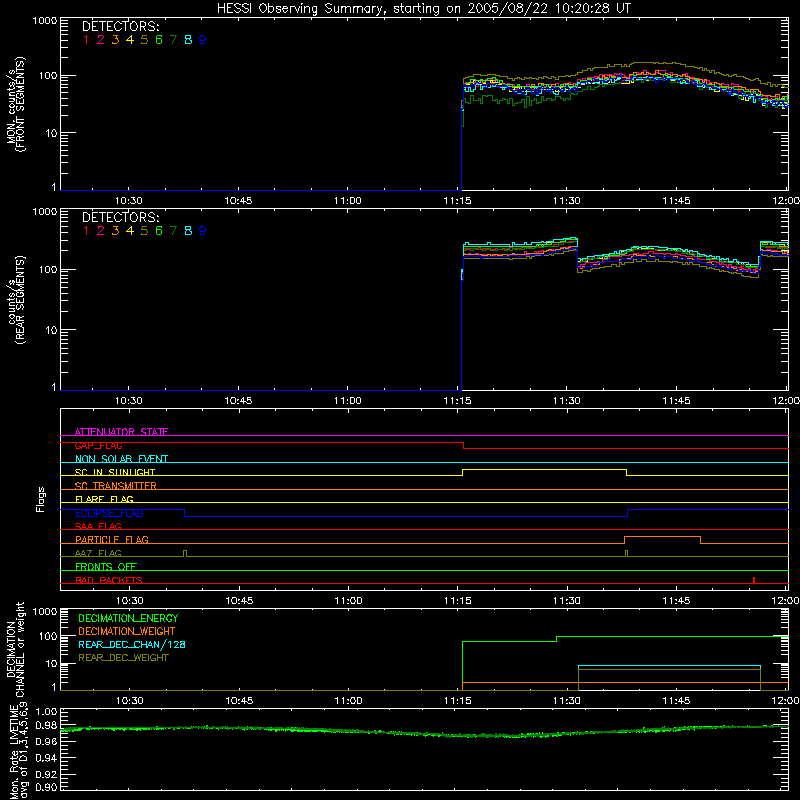The image size is (800, 800).
Task: Select blue detector 9 in front segments legend
Action: pyautogui.click(x=203, y=40)
